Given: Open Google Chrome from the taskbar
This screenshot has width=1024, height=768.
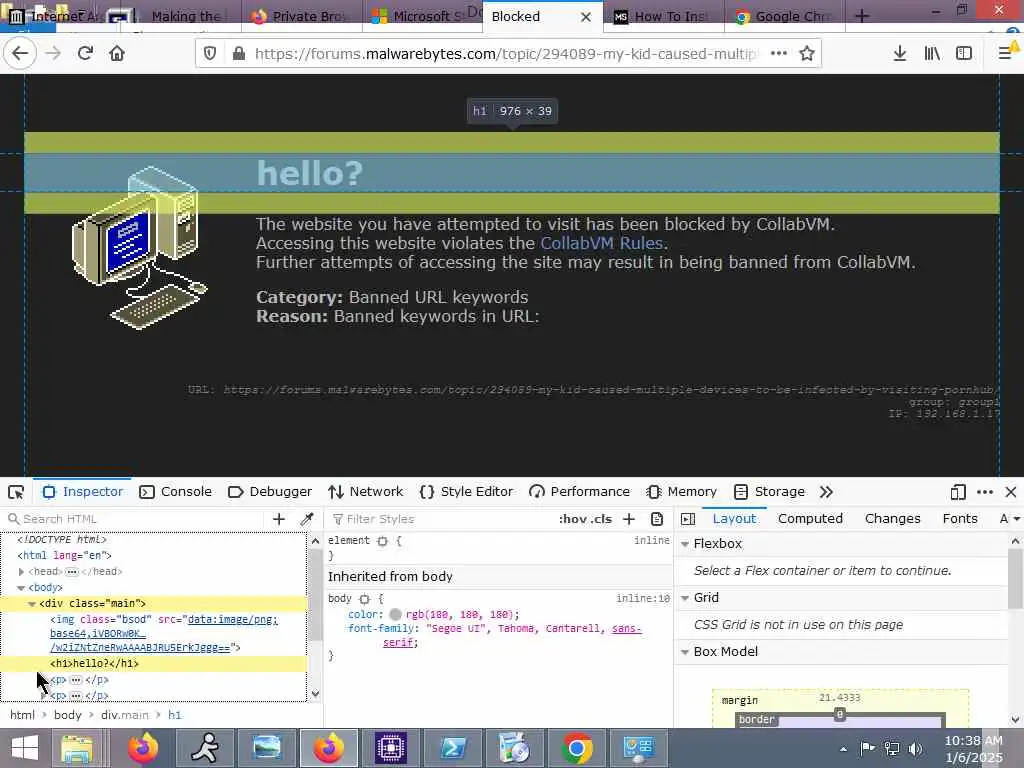Looking at the screenshot, I should 577,748.
